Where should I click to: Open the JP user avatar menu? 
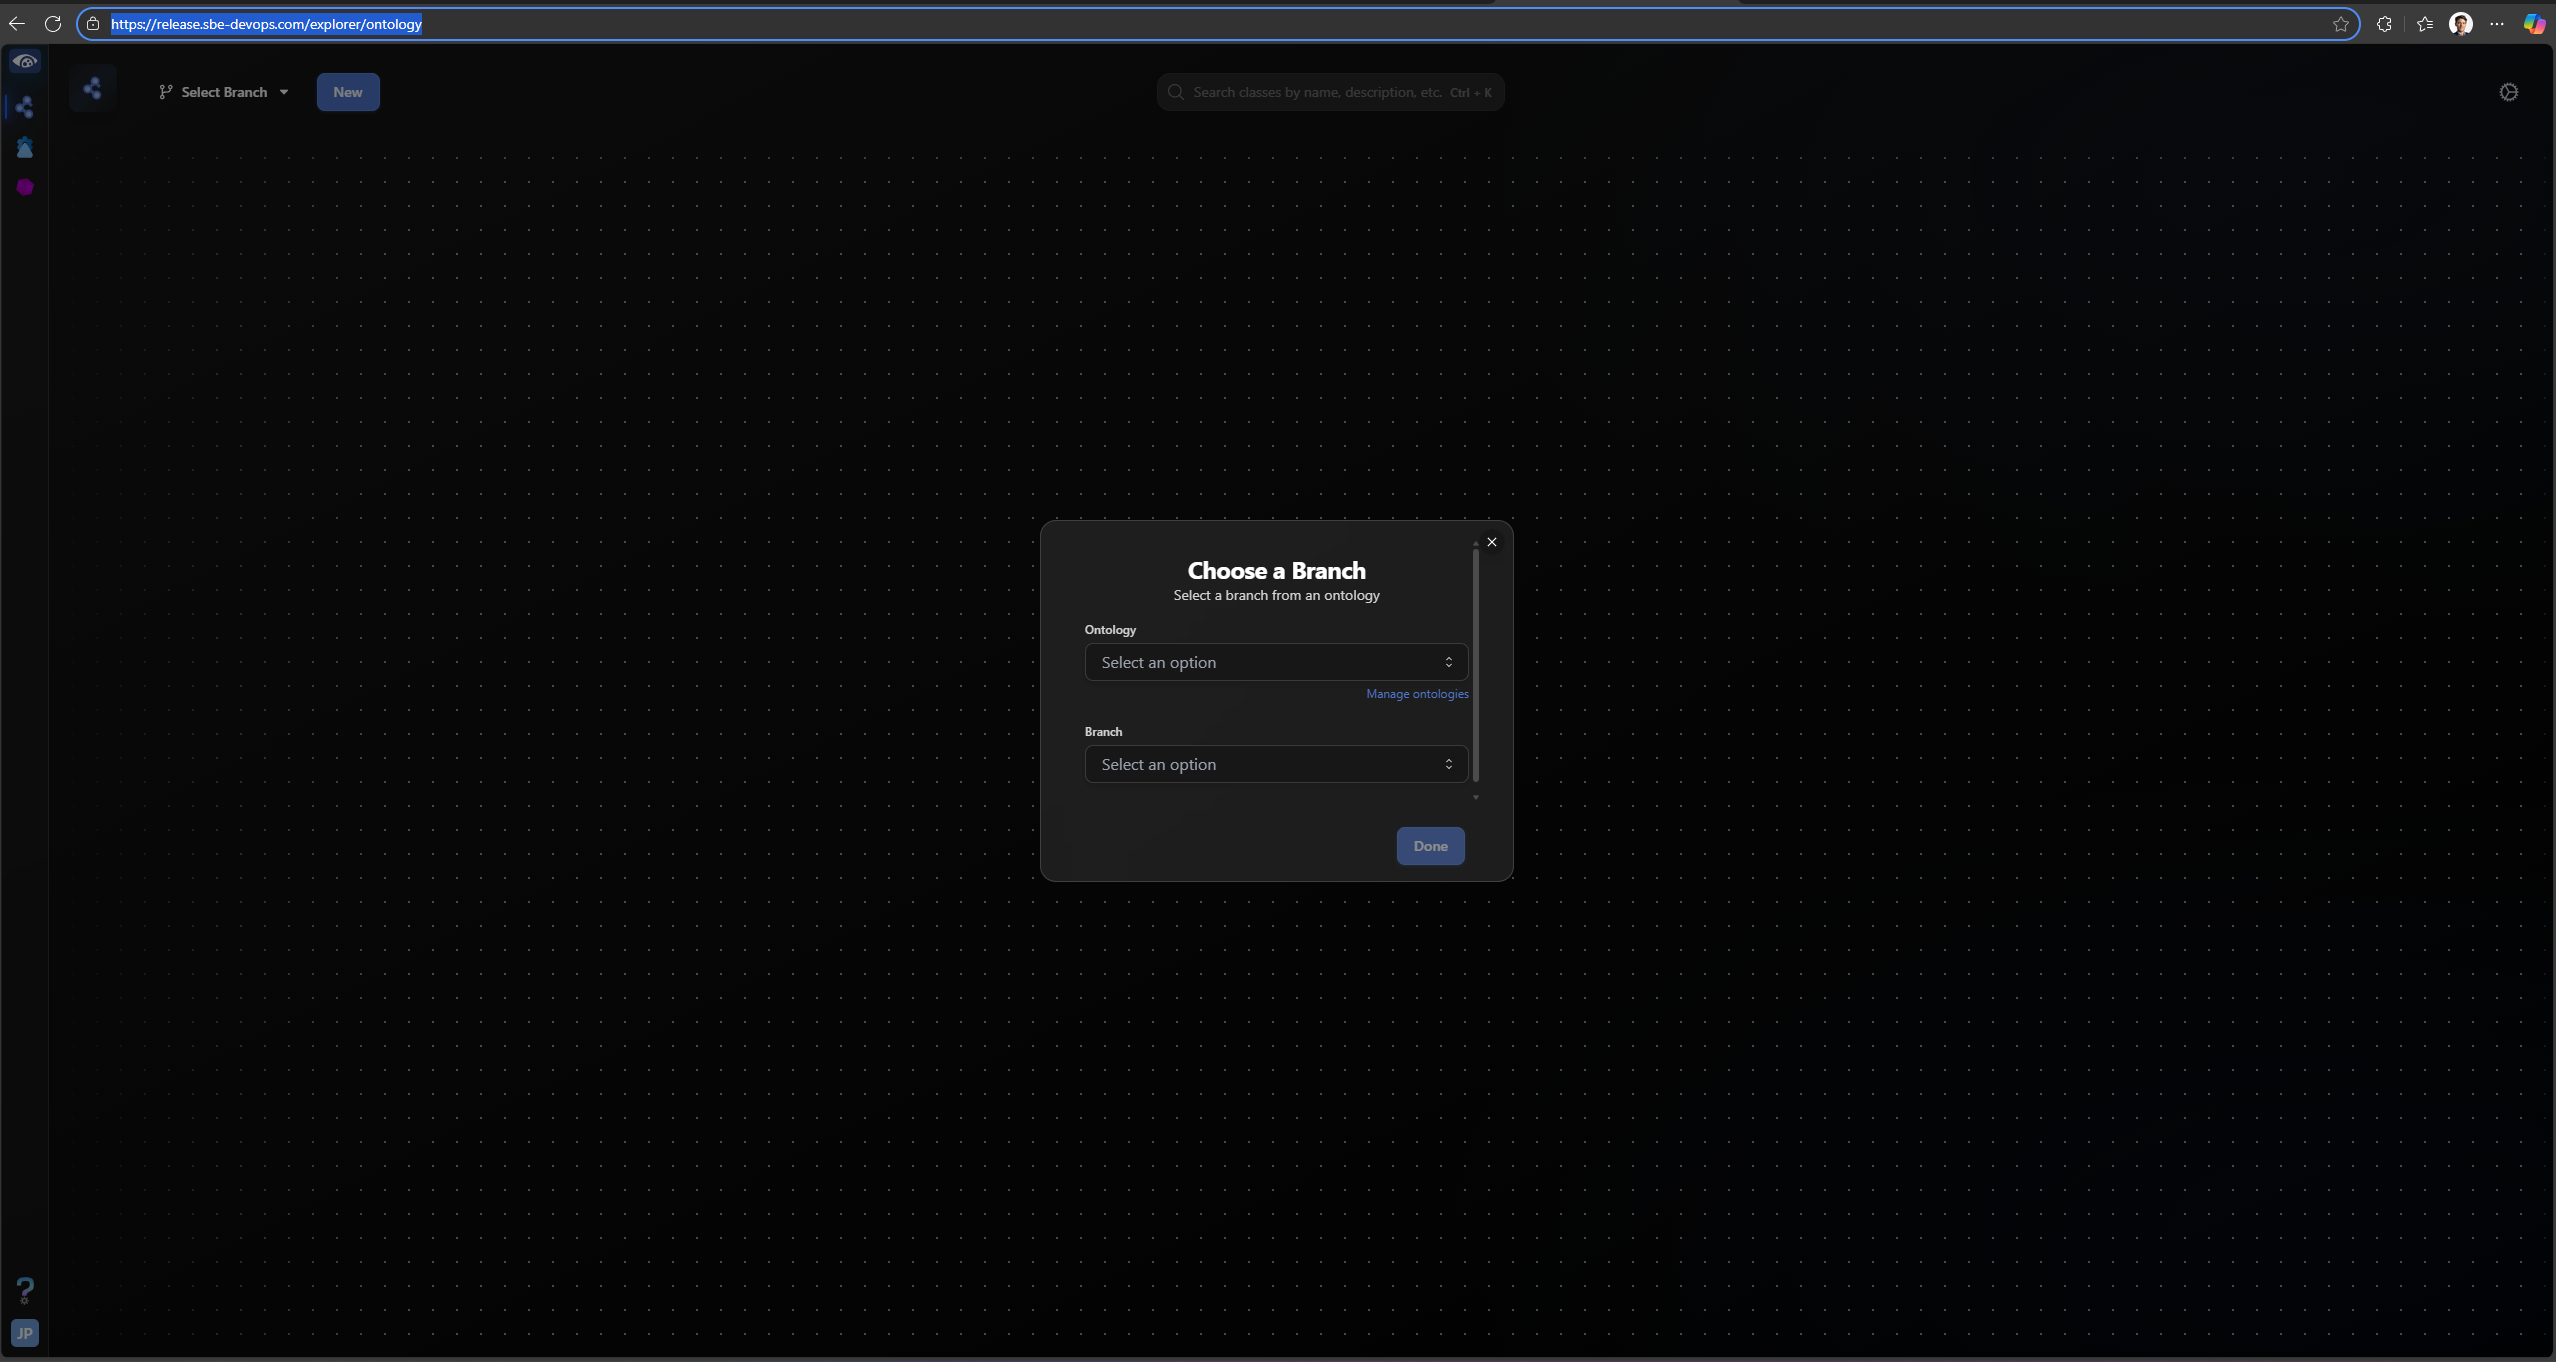tap(25, 1333)
